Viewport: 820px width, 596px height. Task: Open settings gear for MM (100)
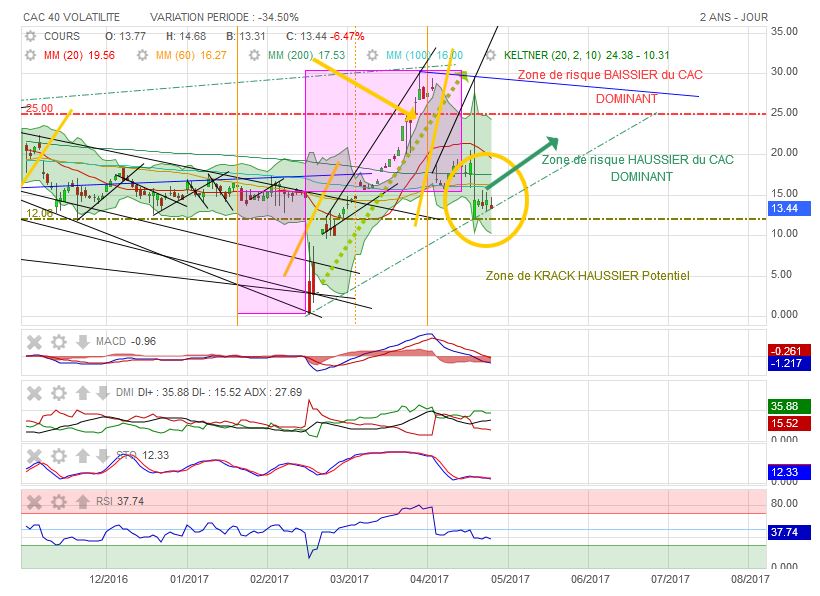(x=372, y=55)
